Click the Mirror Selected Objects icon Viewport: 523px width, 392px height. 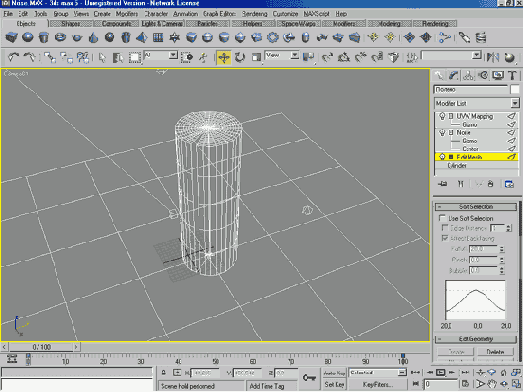pos(493,57)
